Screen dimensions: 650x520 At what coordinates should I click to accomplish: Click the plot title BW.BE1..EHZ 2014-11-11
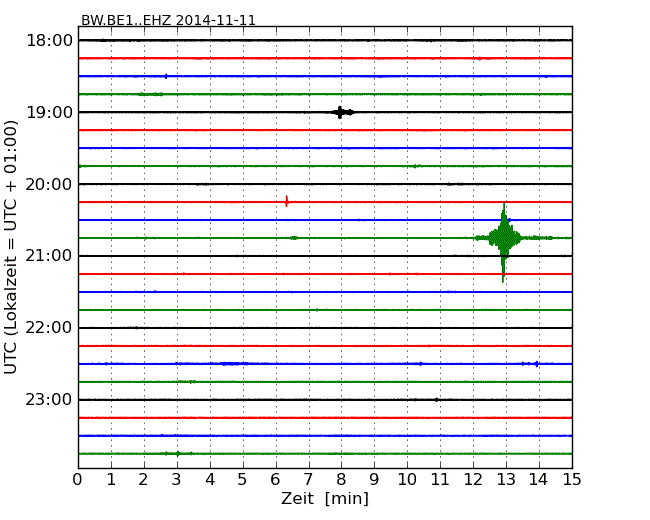[x=168, y=20]
